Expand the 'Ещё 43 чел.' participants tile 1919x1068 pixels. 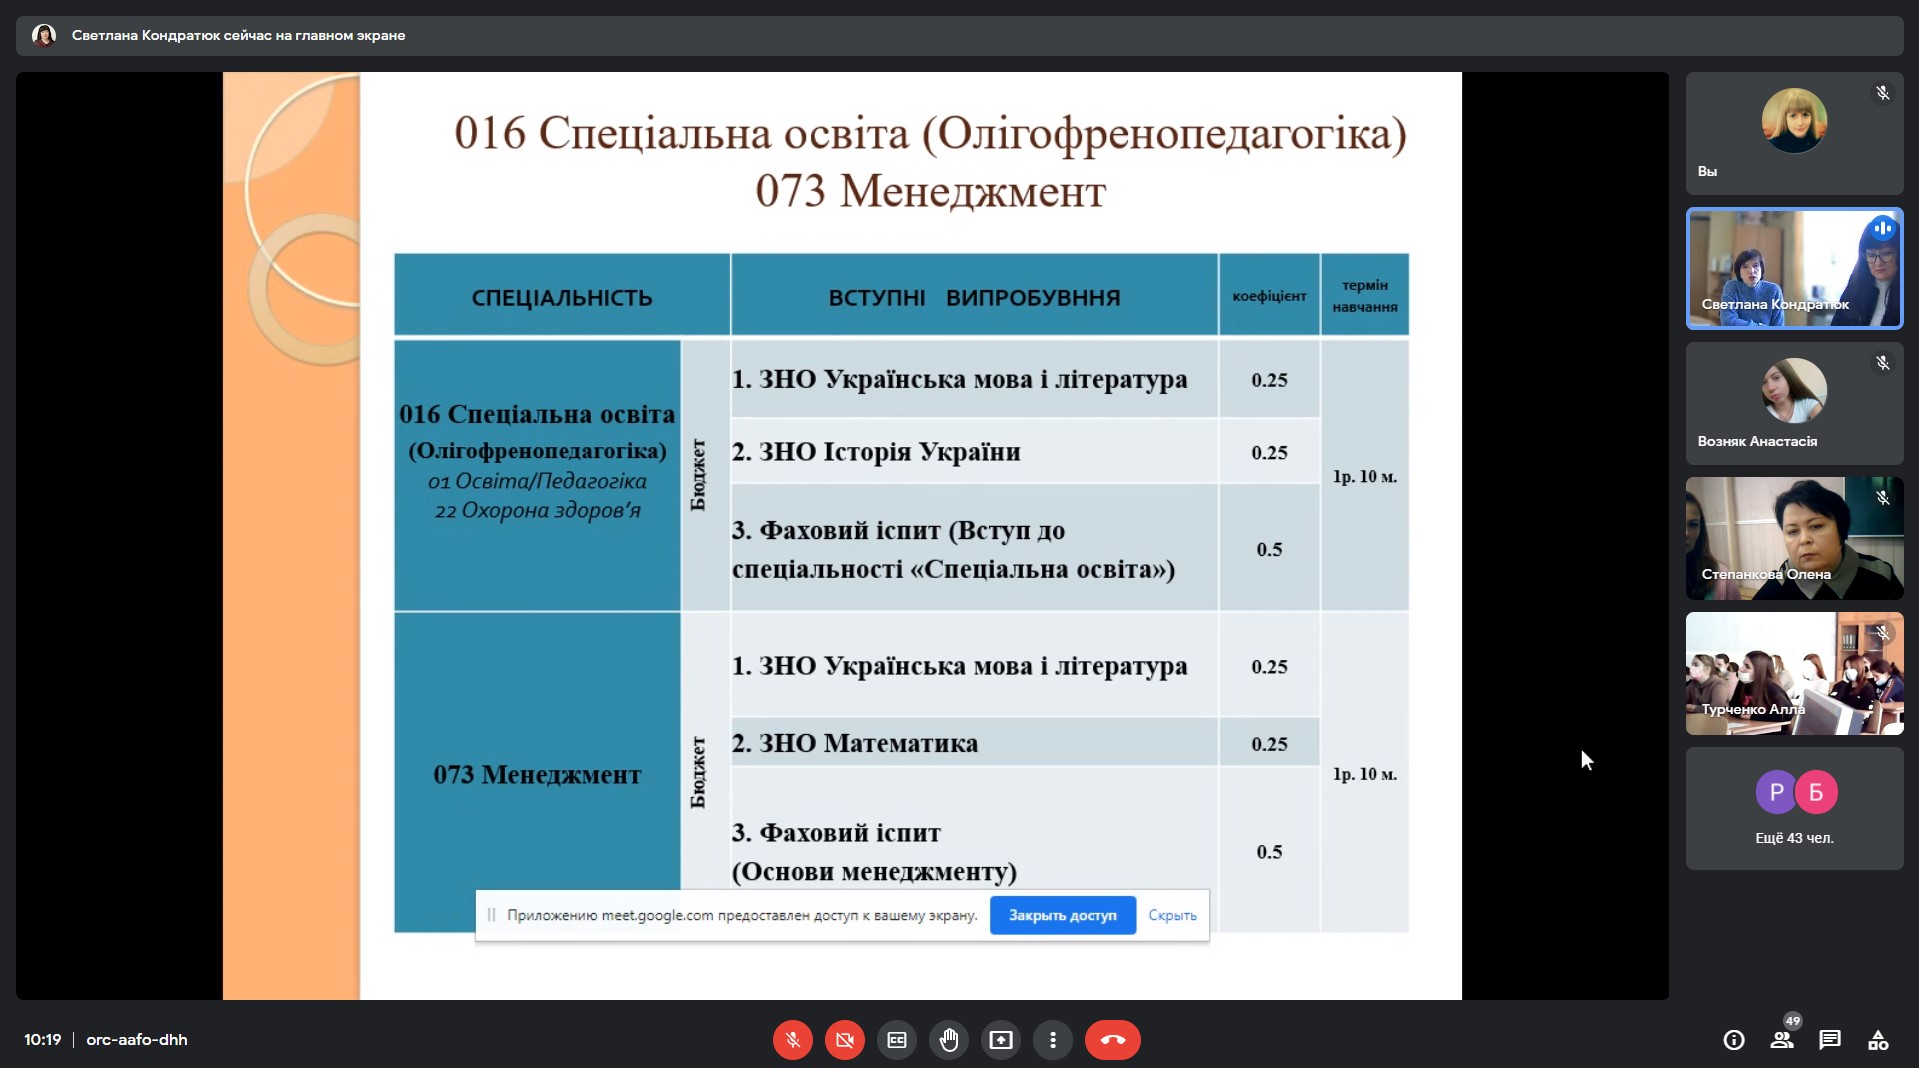pyautogui.click(x=1794, y=808)
